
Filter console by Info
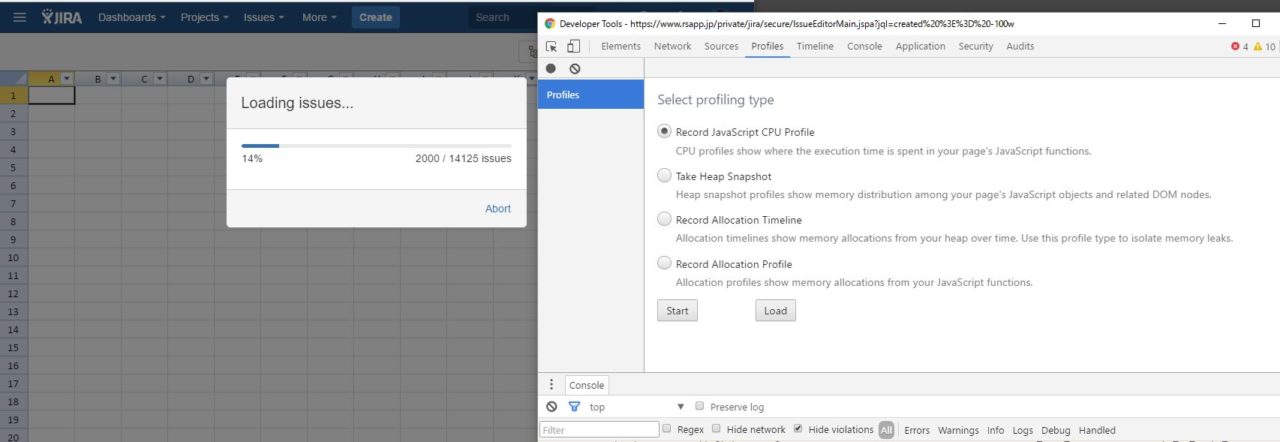(996, 430)
